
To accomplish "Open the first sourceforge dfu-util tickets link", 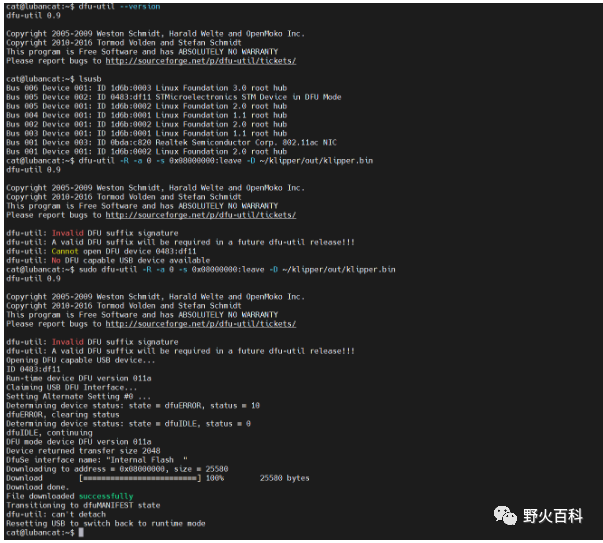I will coord(201,61).
